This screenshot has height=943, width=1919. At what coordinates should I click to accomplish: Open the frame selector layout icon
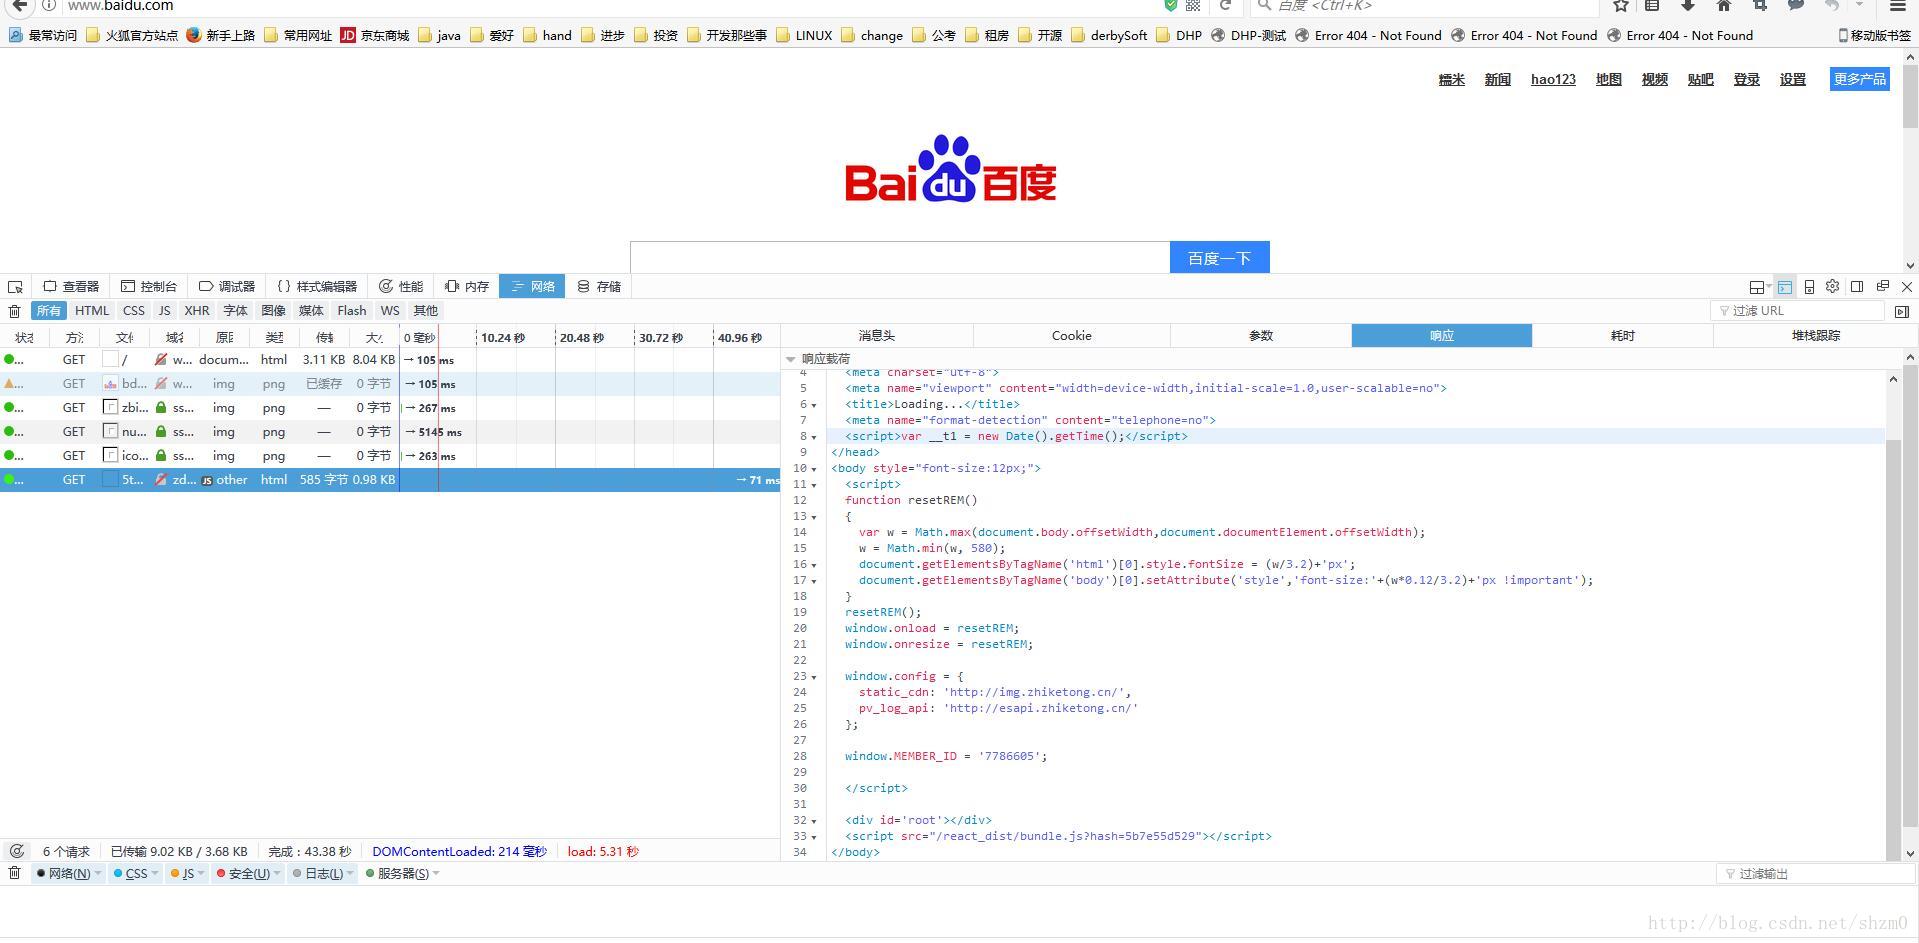[x=1758, y=287]
